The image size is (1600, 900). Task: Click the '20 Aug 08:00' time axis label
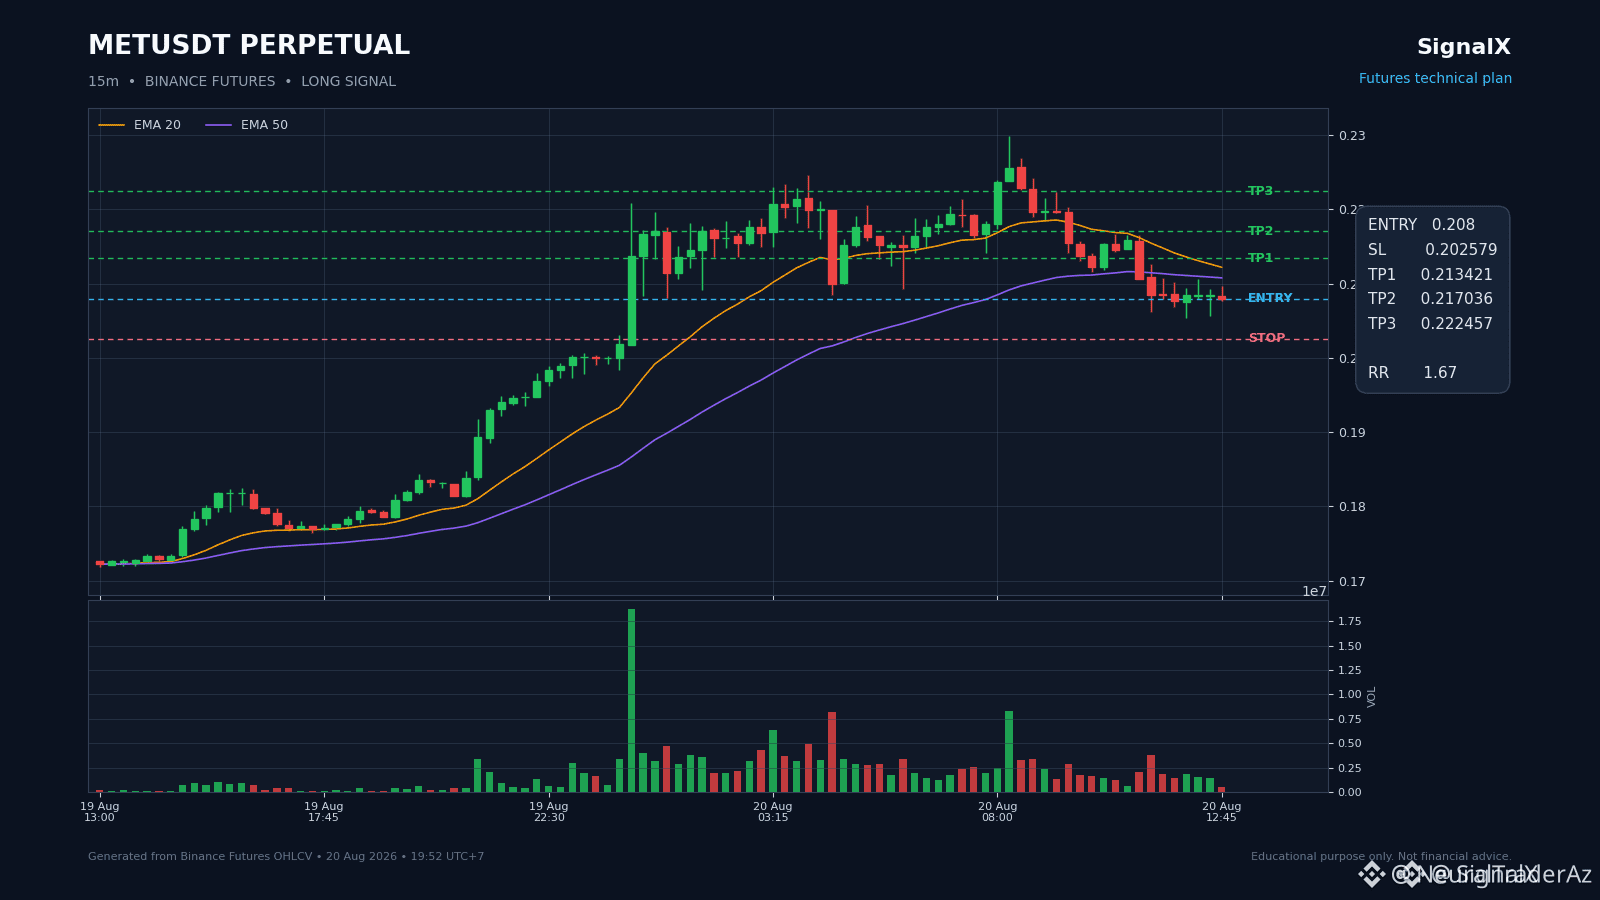(x=997, y=812)
